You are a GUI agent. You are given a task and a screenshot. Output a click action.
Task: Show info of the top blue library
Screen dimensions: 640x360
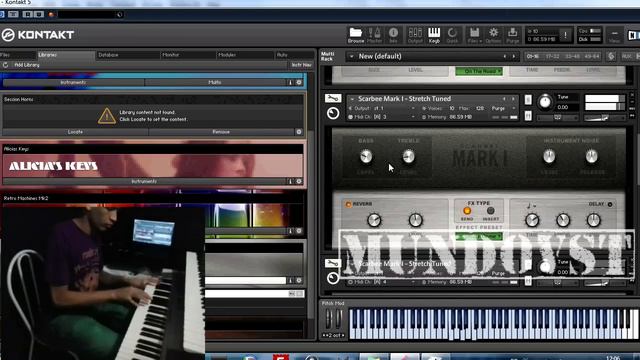pyautogui.click(x=291, y=82)
